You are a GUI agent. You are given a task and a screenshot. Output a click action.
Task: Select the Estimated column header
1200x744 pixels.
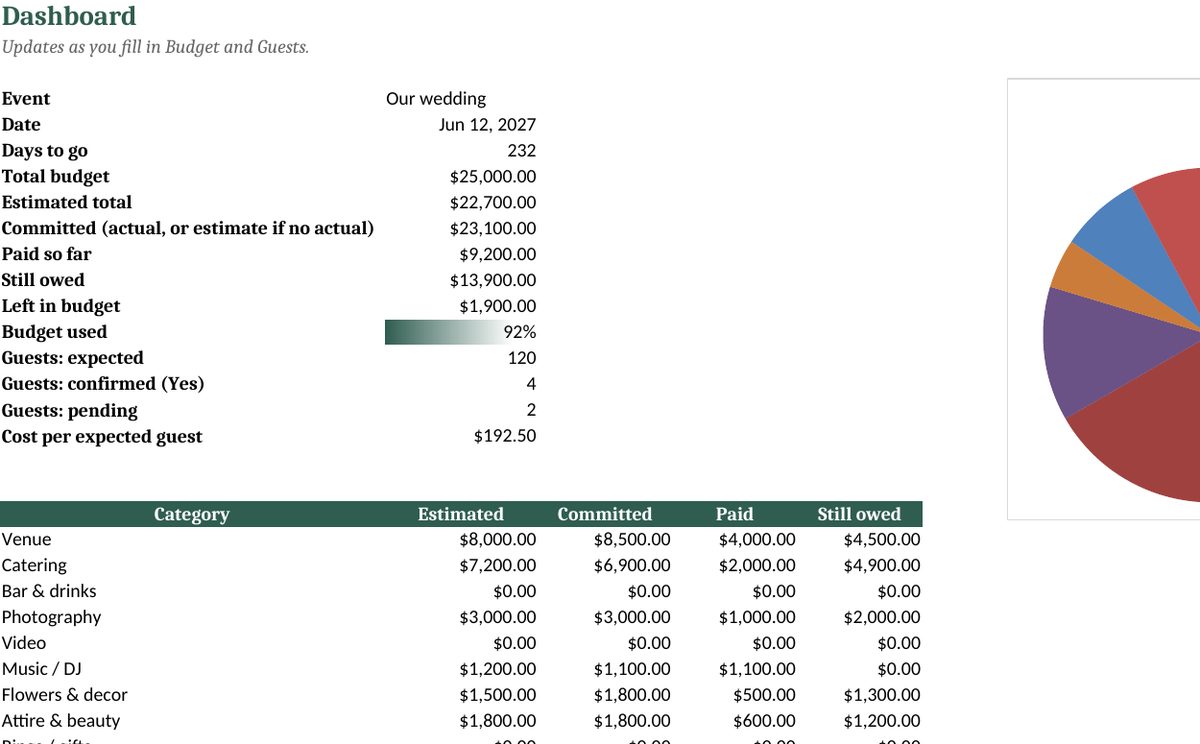(x=461, y=514)
